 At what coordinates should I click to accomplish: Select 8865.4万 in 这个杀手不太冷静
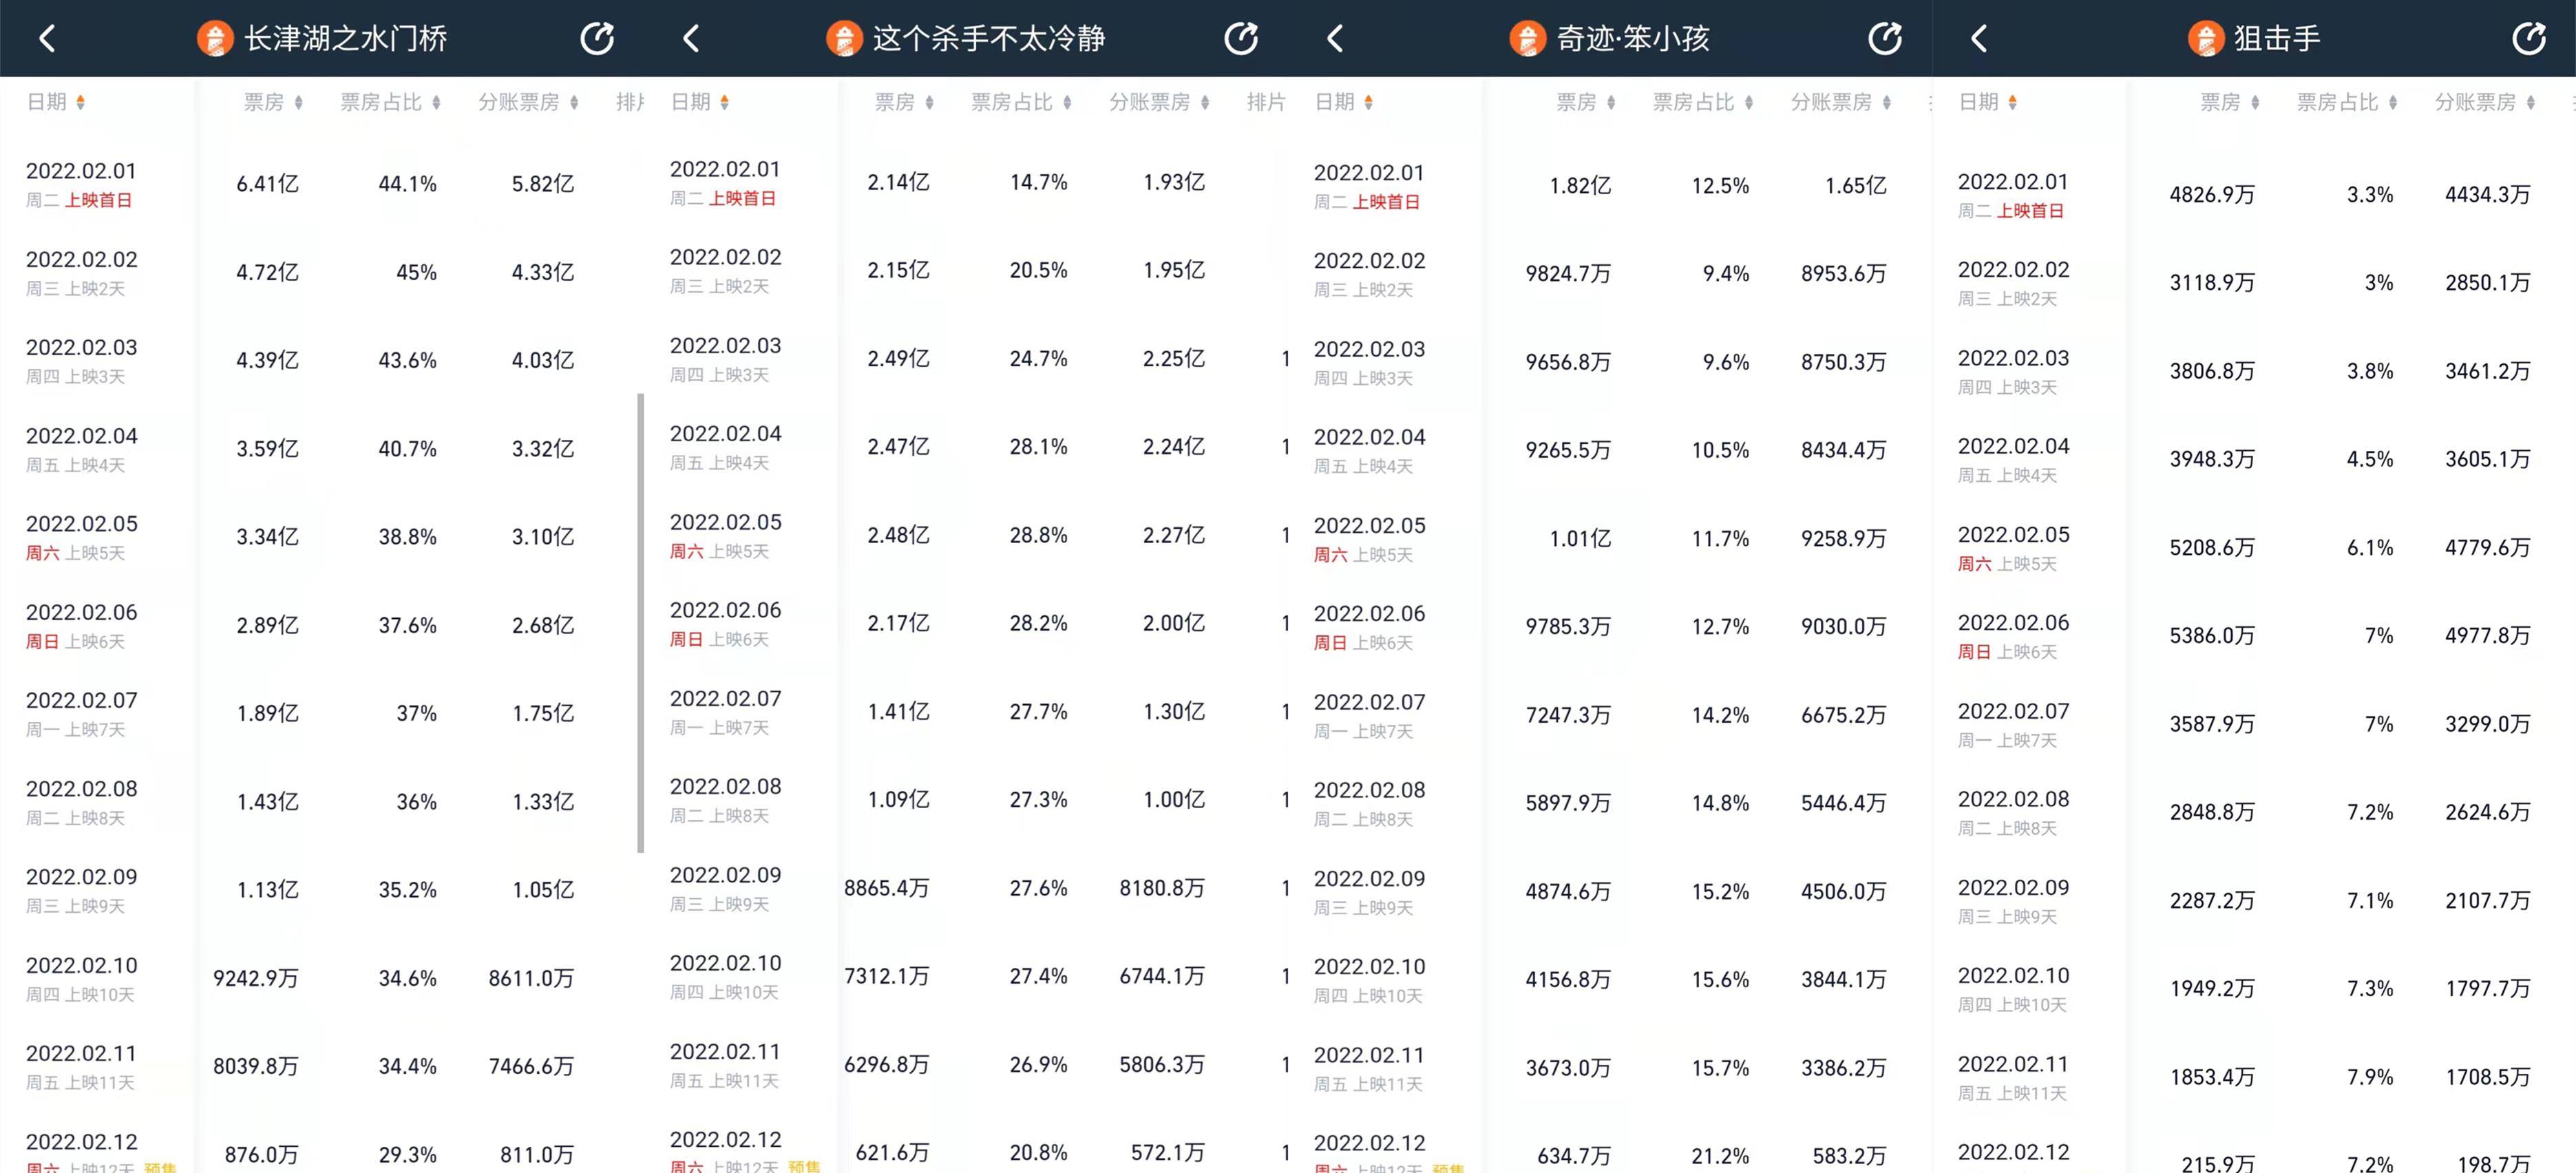pyautogui.click(x=887, y=888)
